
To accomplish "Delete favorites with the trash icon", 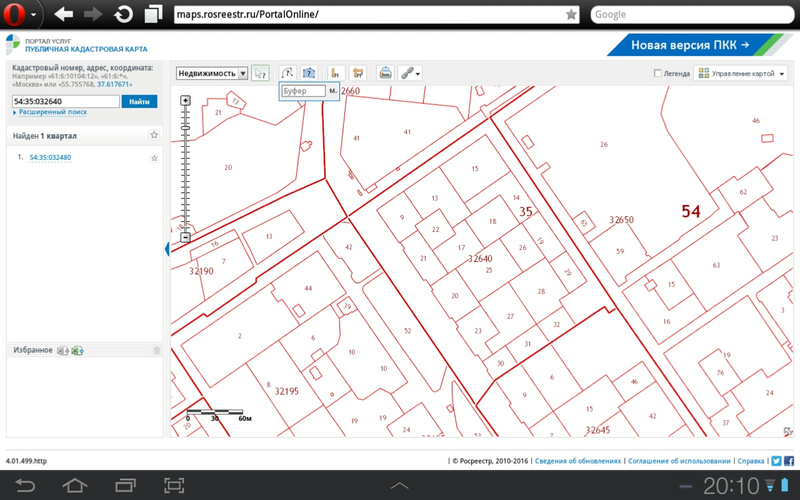I will click(x=157, y=351).
